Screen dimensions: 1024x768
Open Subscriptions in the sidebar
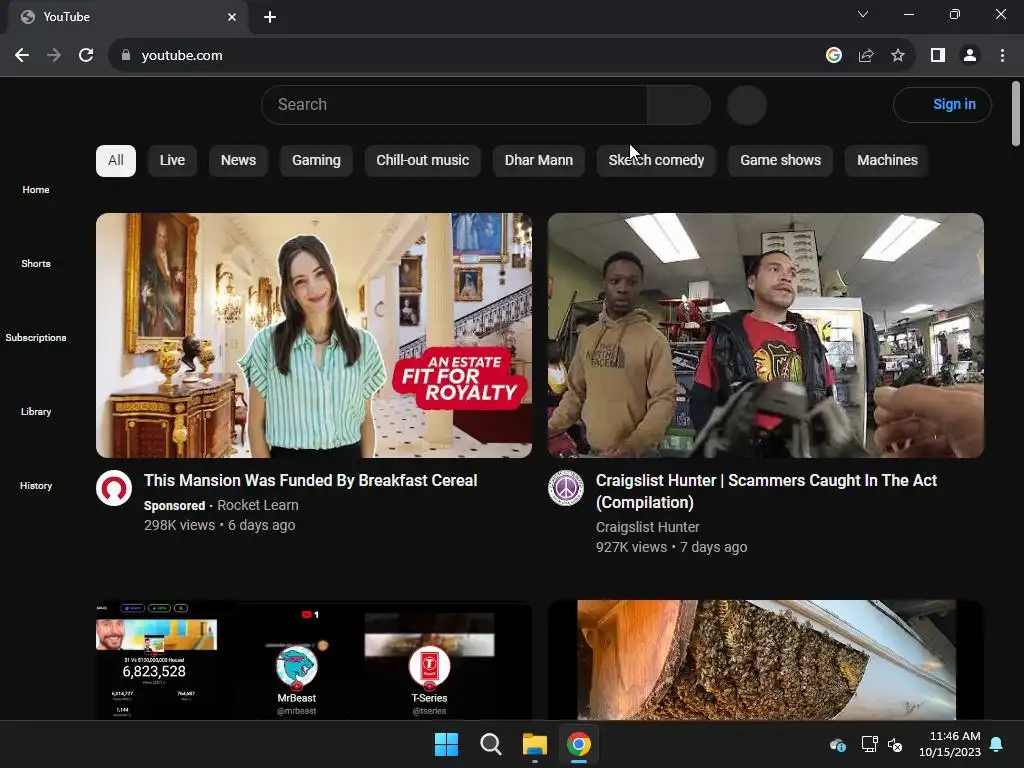point(36,338)
